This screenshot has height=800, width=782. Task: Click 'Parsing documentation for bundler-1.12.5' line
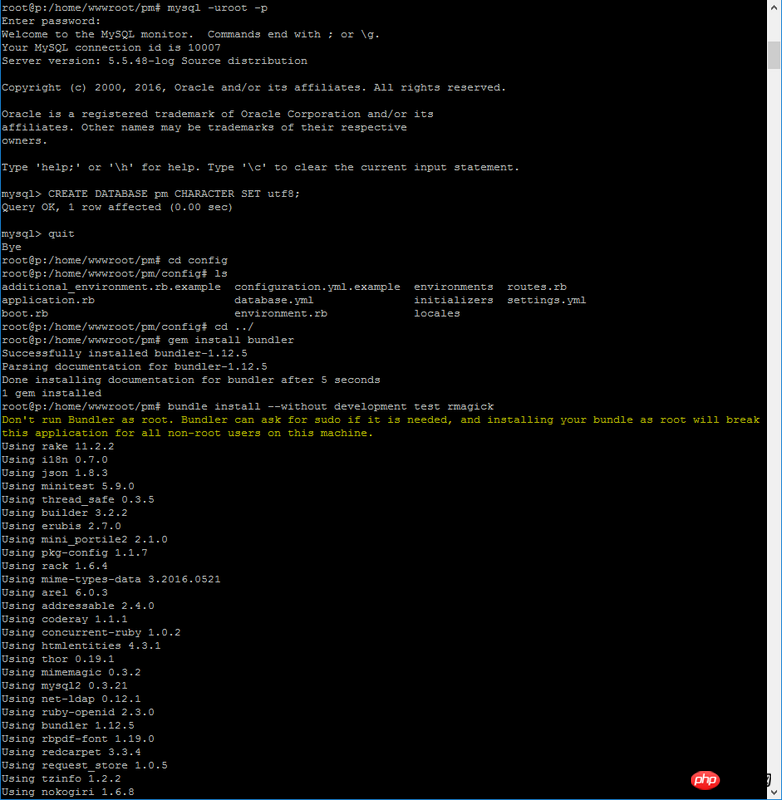(135, 366)
